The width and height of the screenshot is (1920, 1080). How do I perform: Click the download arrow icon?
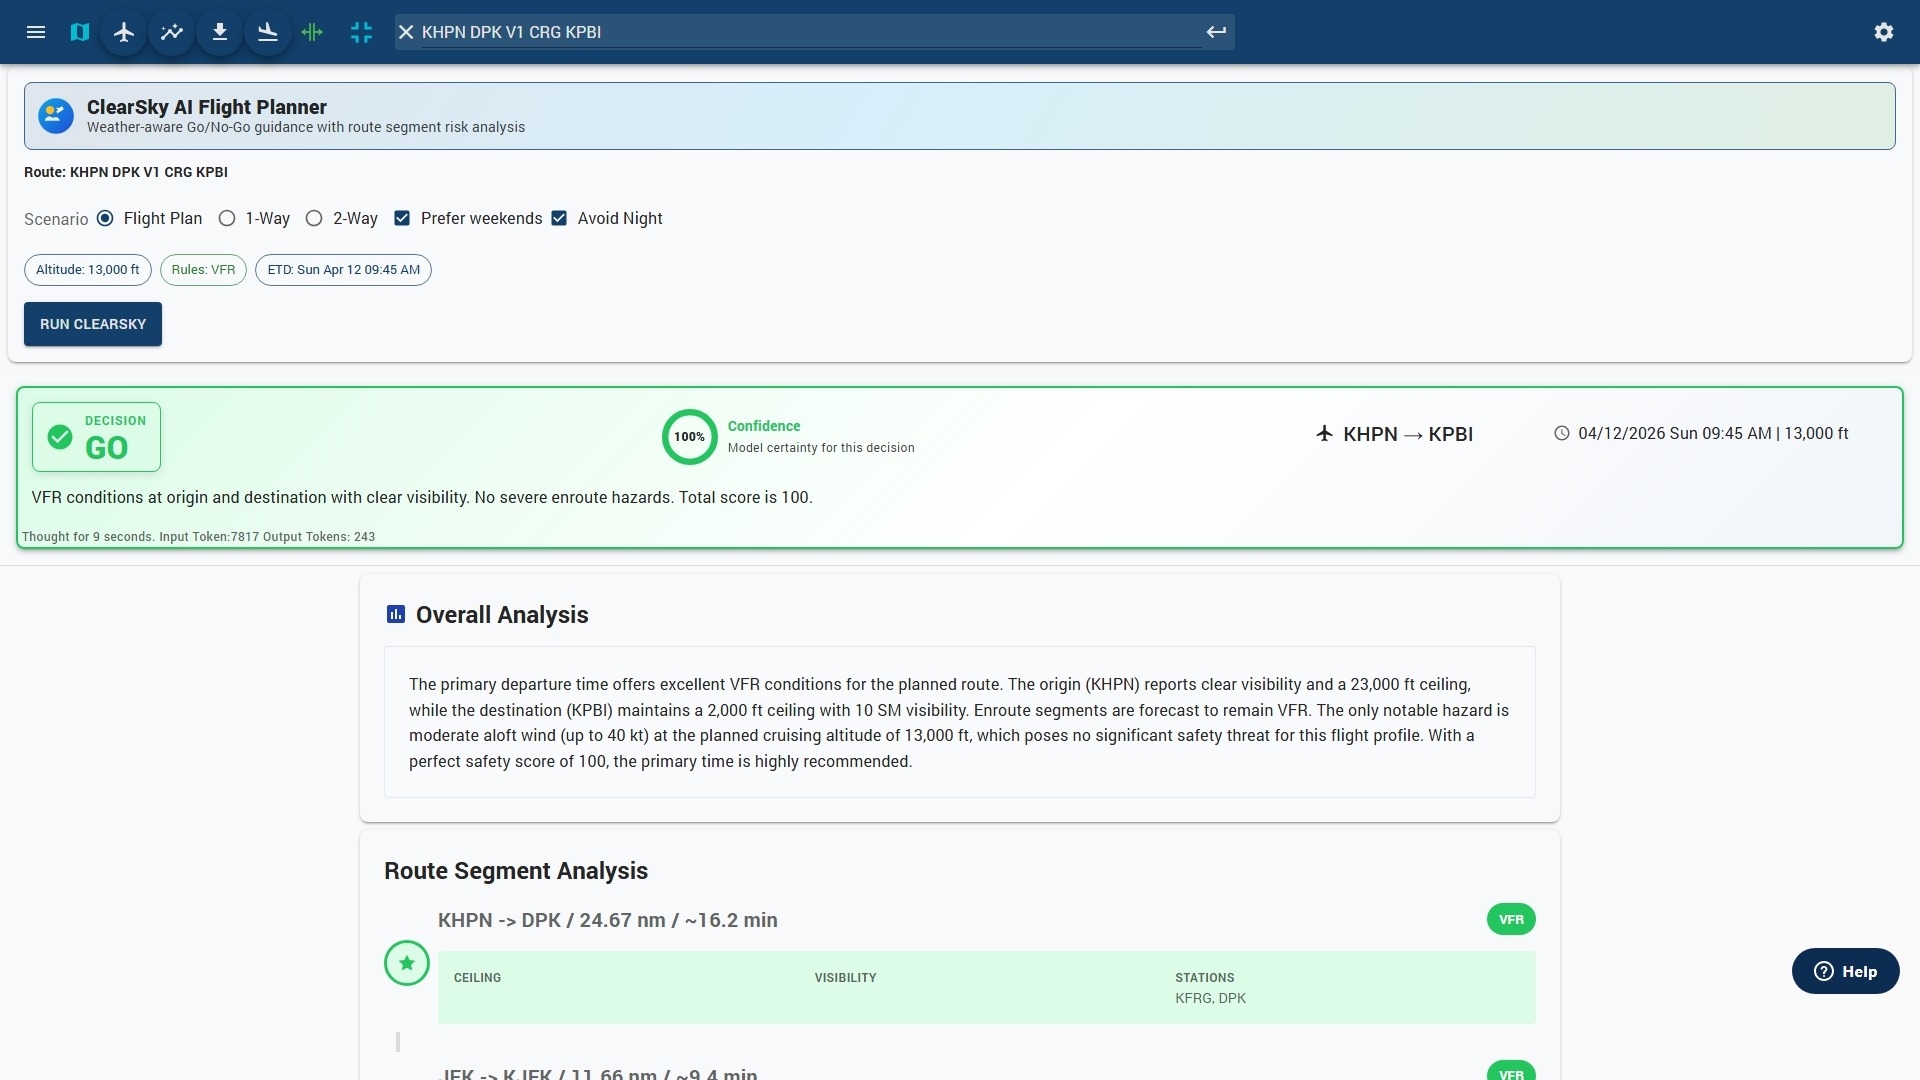[x=220, y=32]
